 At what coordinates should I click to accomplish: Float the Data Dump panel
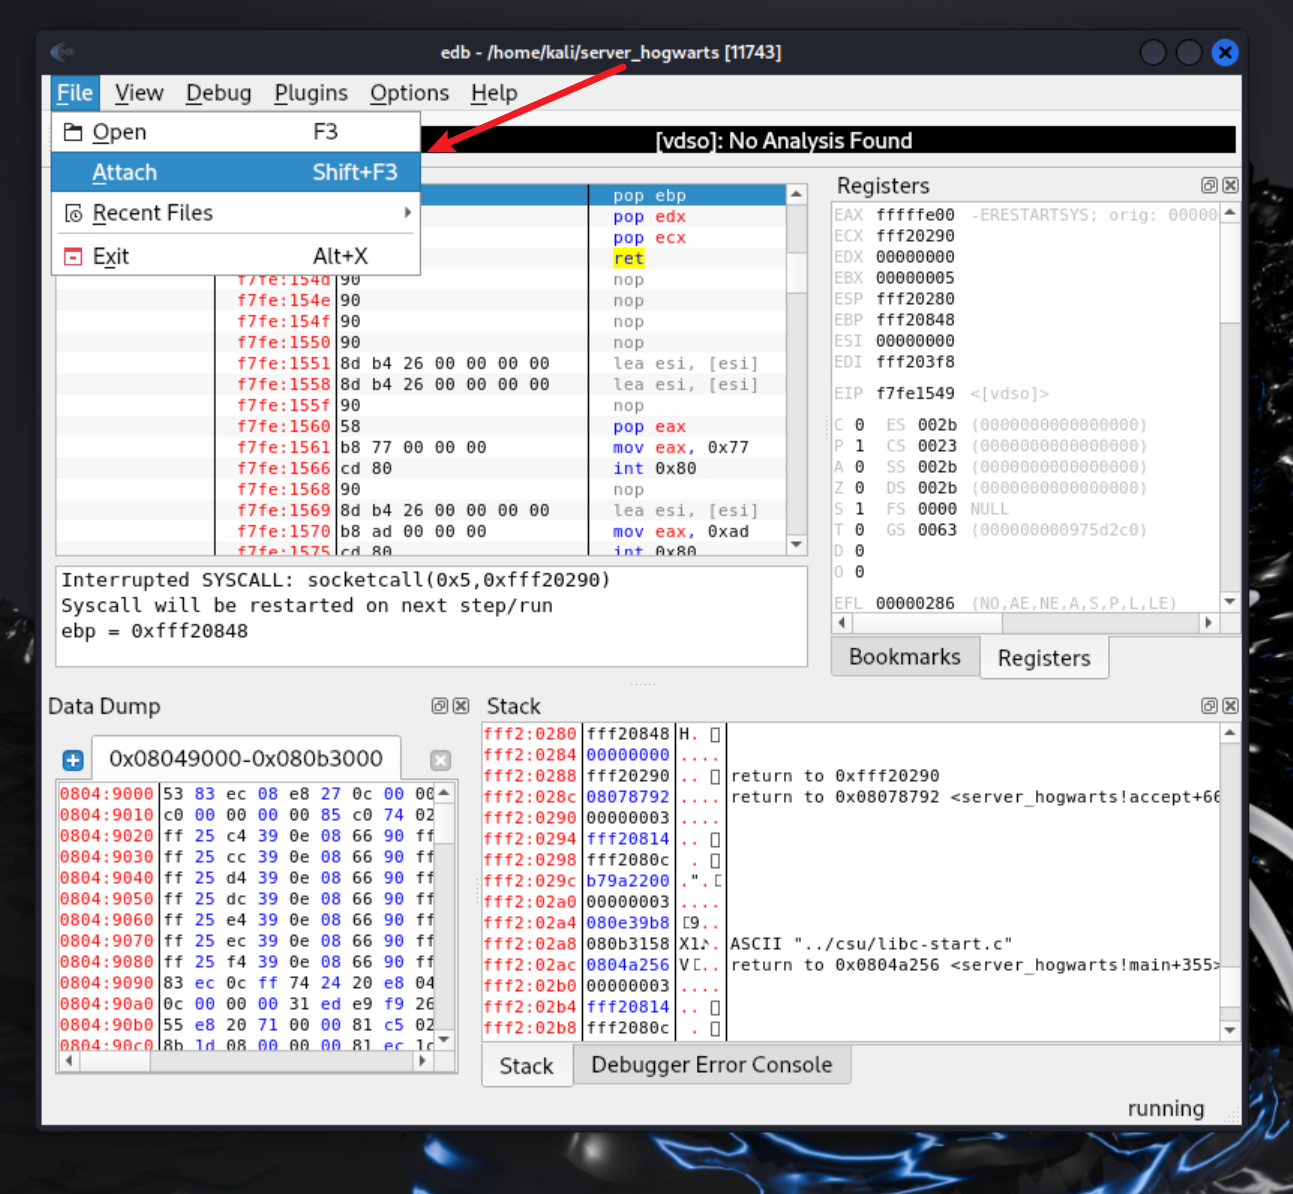439,706
